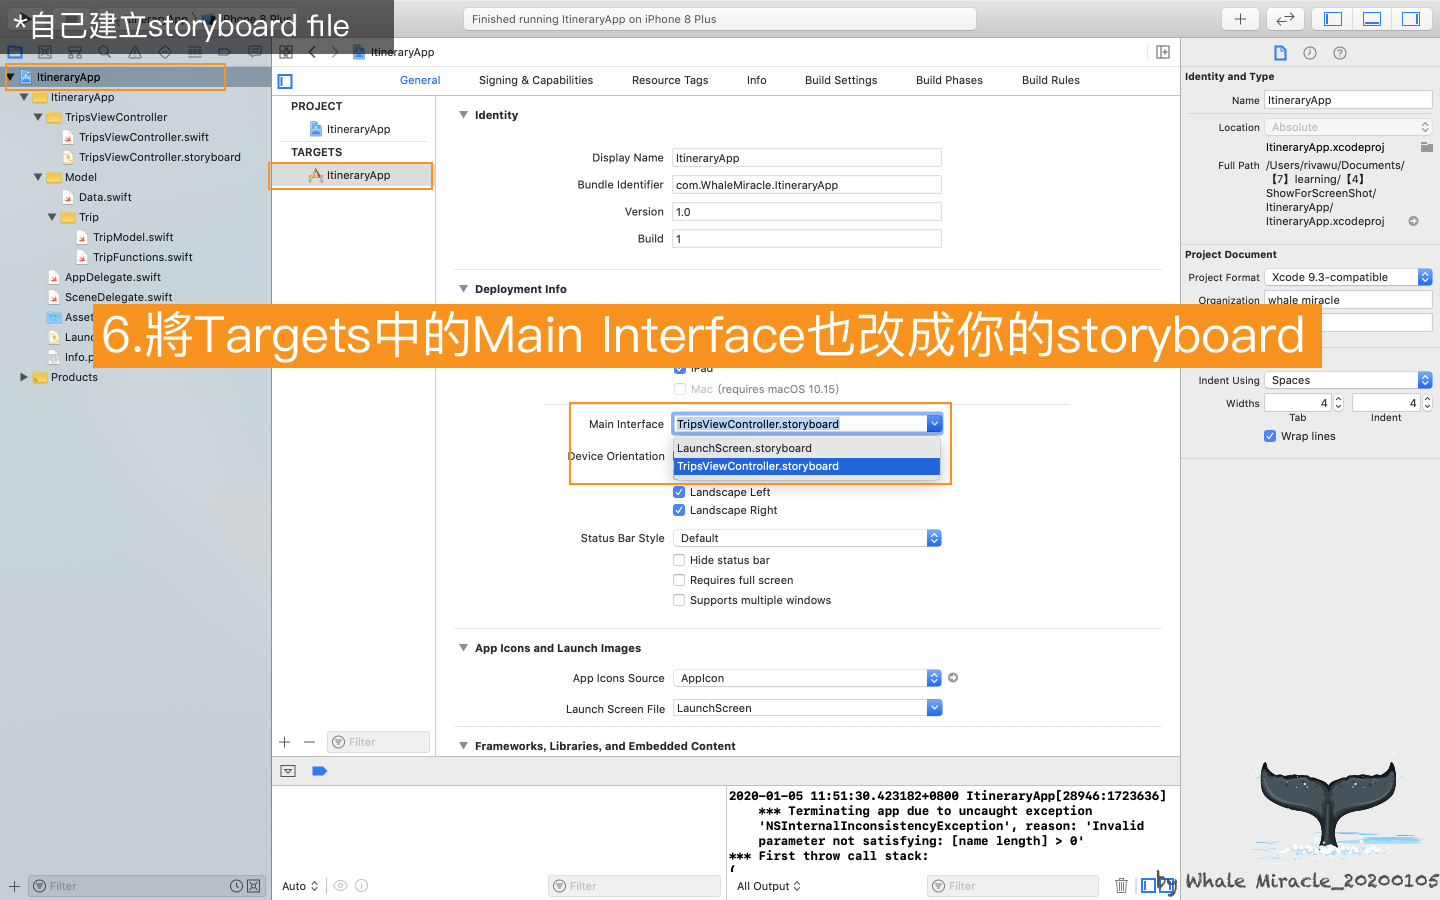Image resolution: width=1440 pixels, height=900 pixels.
Task: Open Indent Using Spaces dropdown
Action: point(1348,380)
